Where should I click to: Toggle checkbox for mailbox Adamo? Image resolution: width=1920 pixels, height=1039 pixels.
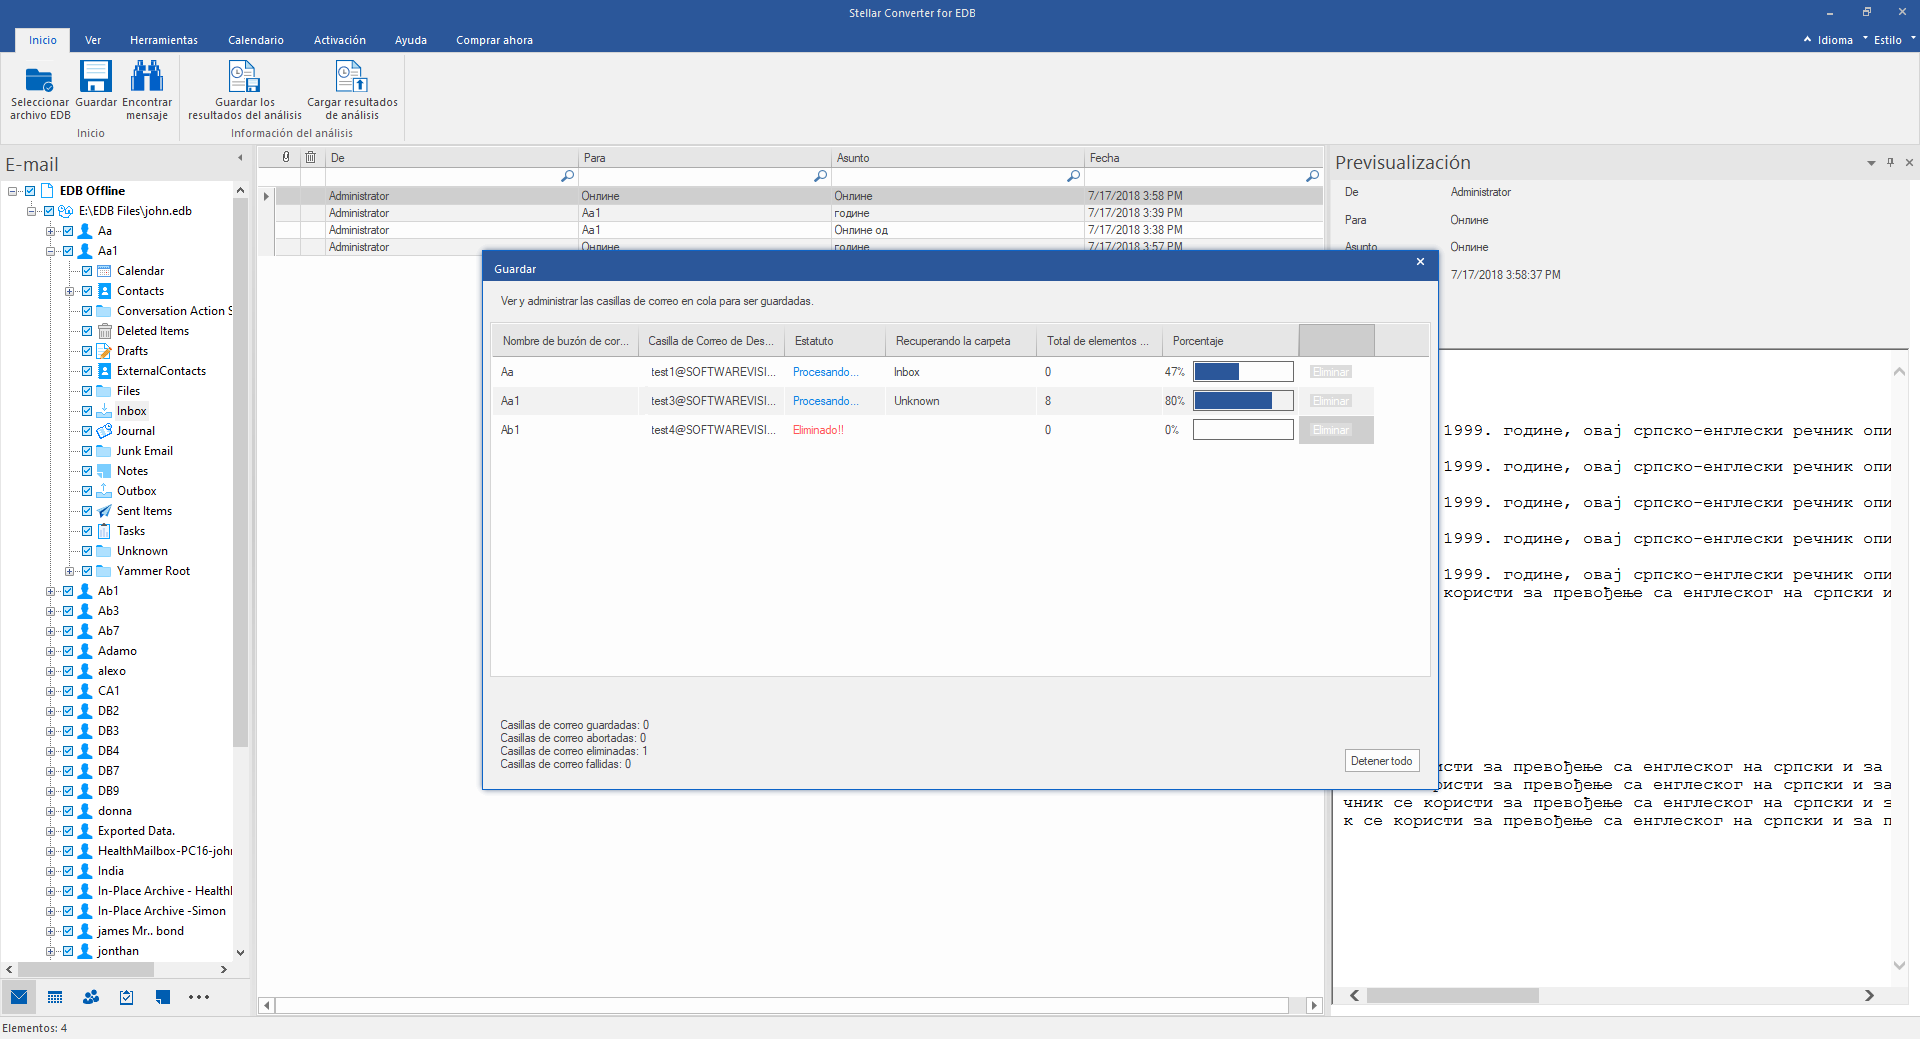(x=68, y=651)
